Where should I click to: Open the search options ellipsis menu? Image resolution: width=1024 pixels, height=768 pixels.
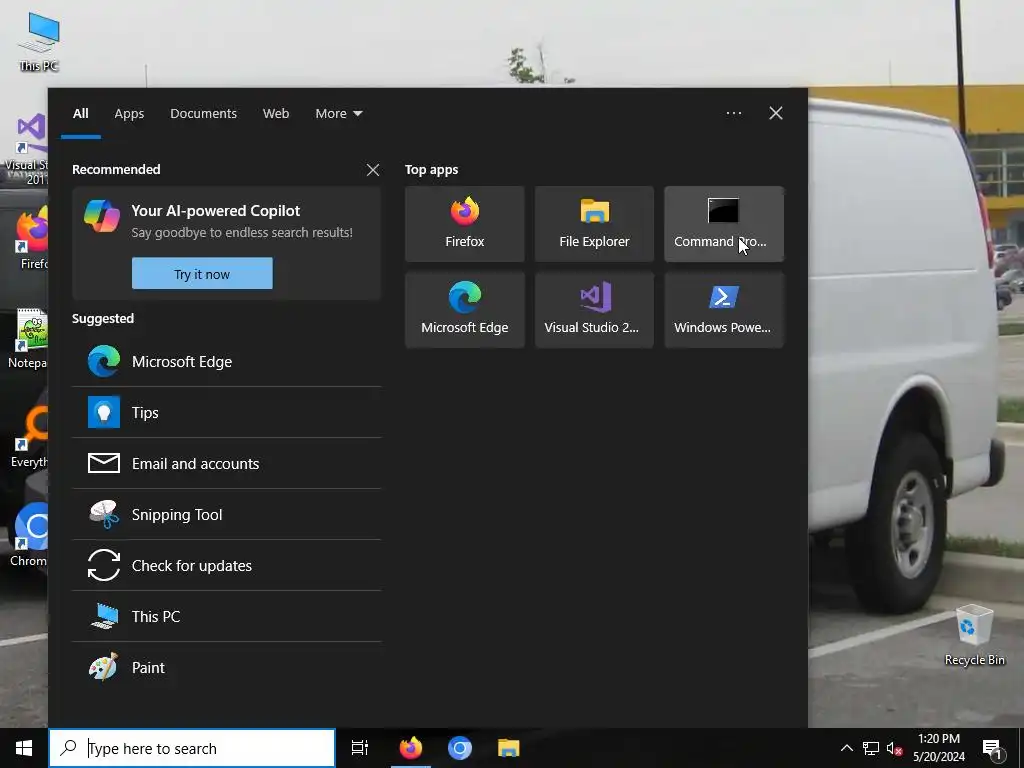pyautogui.click(x=734, y=114)
